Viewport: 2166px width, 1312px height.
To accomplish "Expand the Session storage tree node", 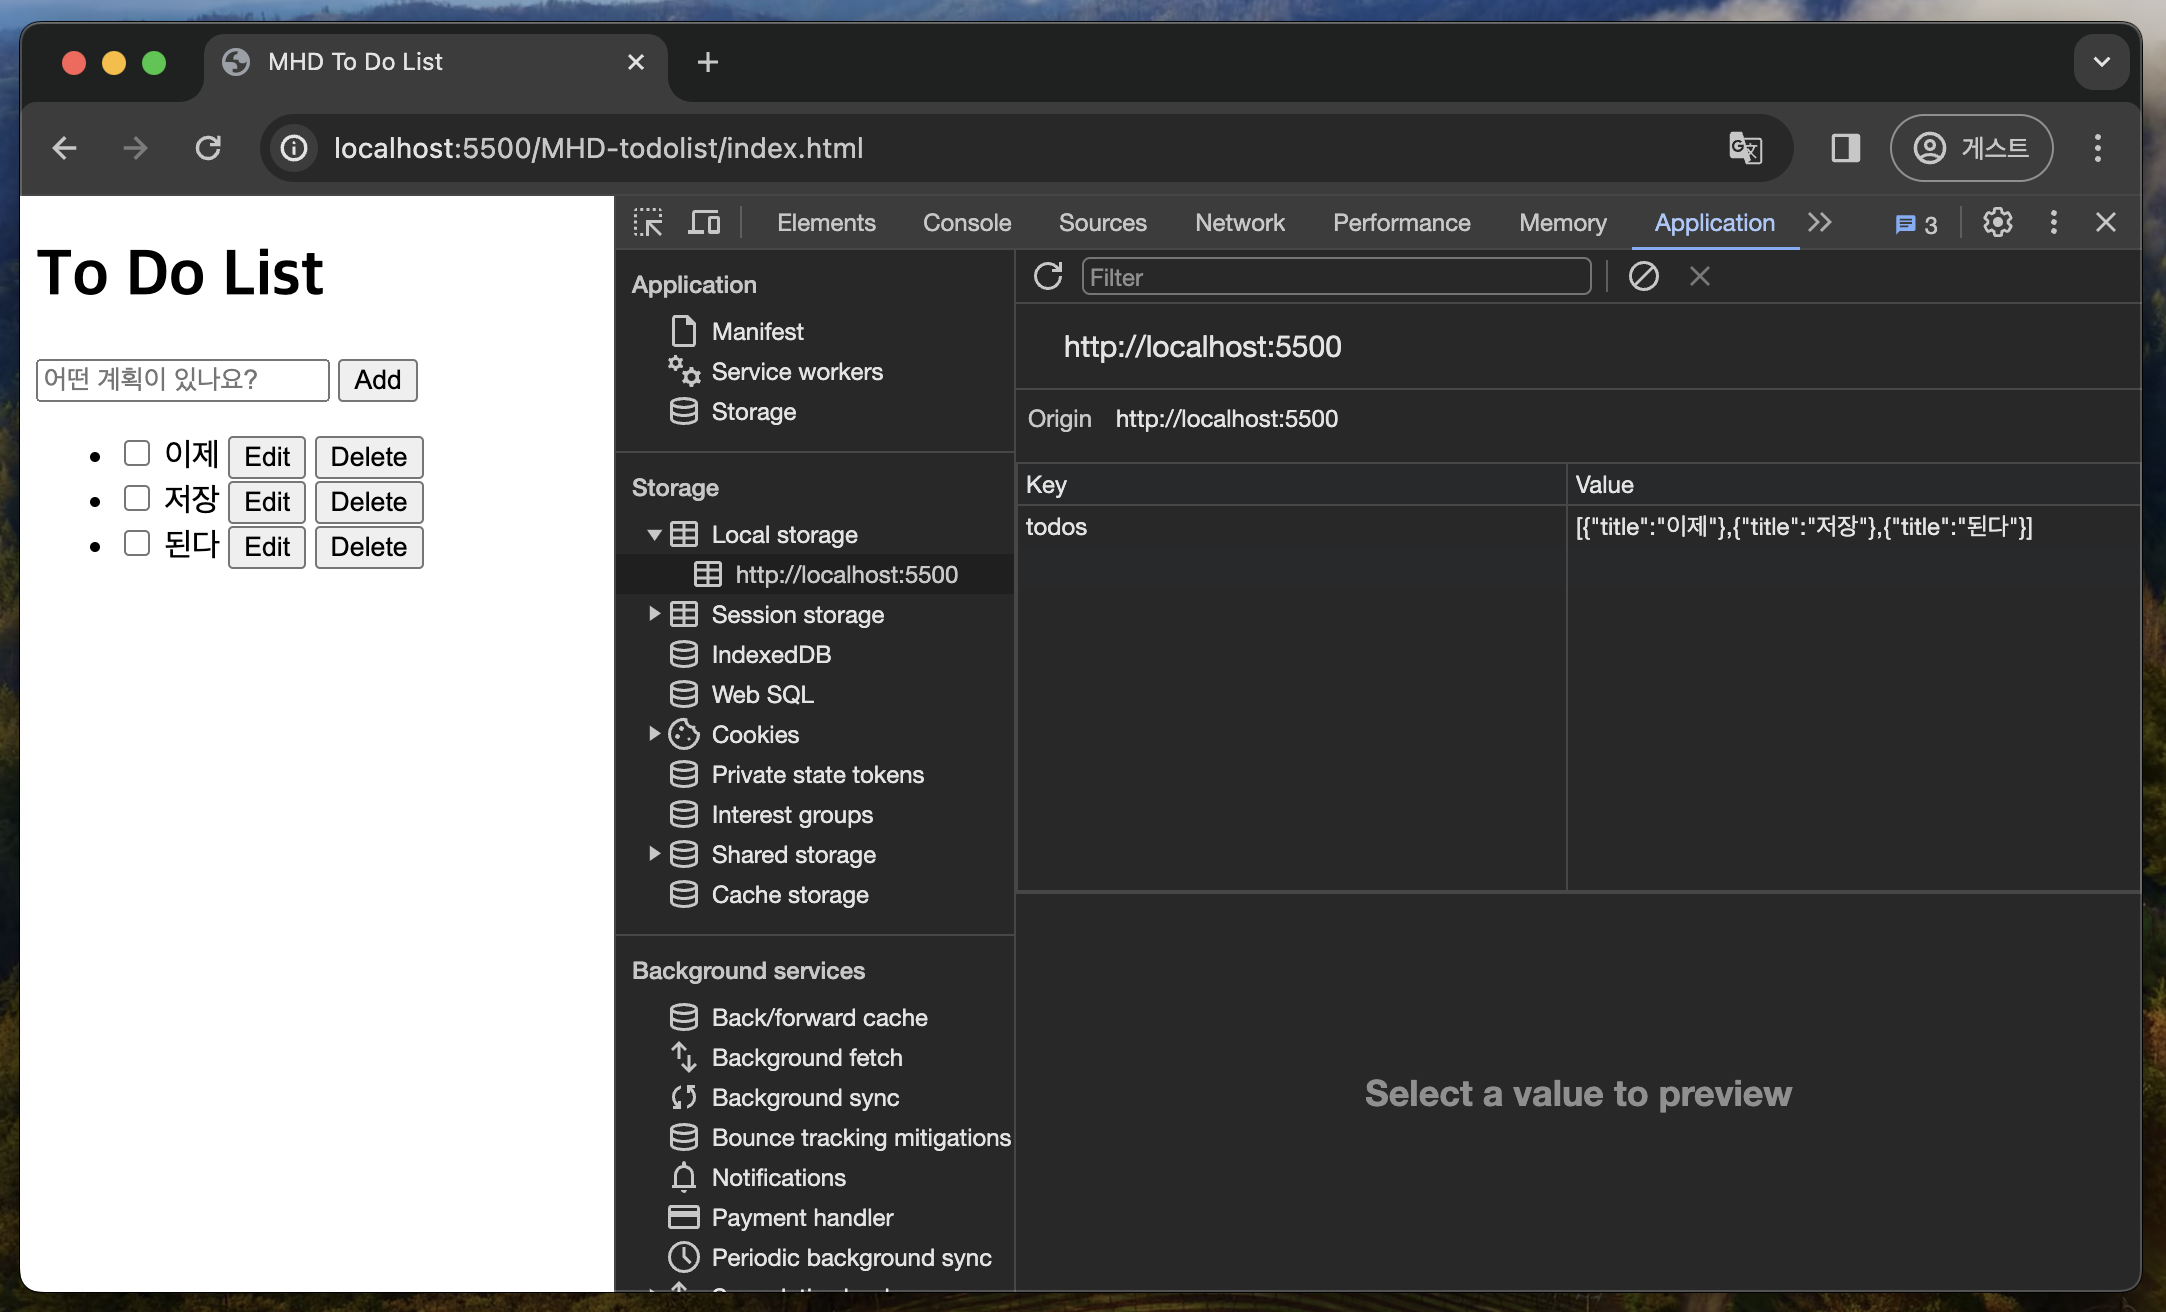I will pyautogui.click(x=654, y=614).
